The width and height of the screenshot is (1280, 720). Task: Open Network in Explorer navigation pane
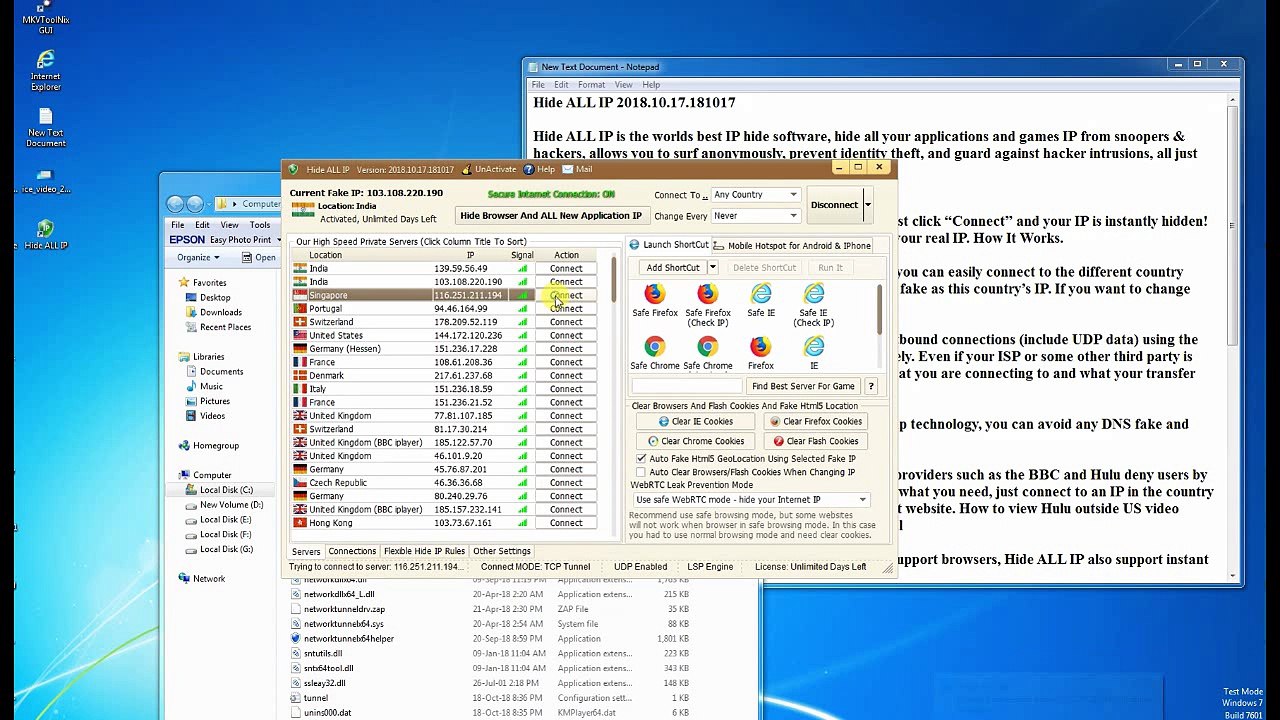[x=208, y=578]
